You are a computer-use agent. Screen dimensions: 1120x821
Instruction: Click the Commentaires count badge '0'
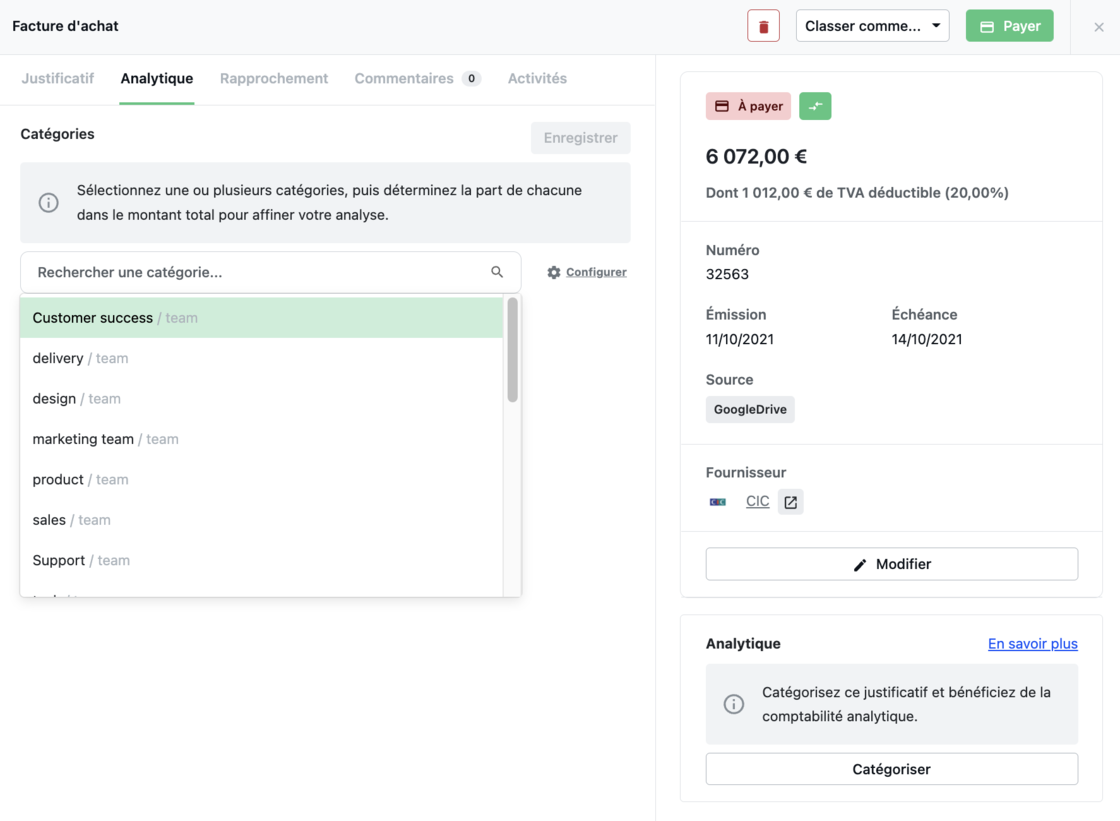tap(471, 79)
